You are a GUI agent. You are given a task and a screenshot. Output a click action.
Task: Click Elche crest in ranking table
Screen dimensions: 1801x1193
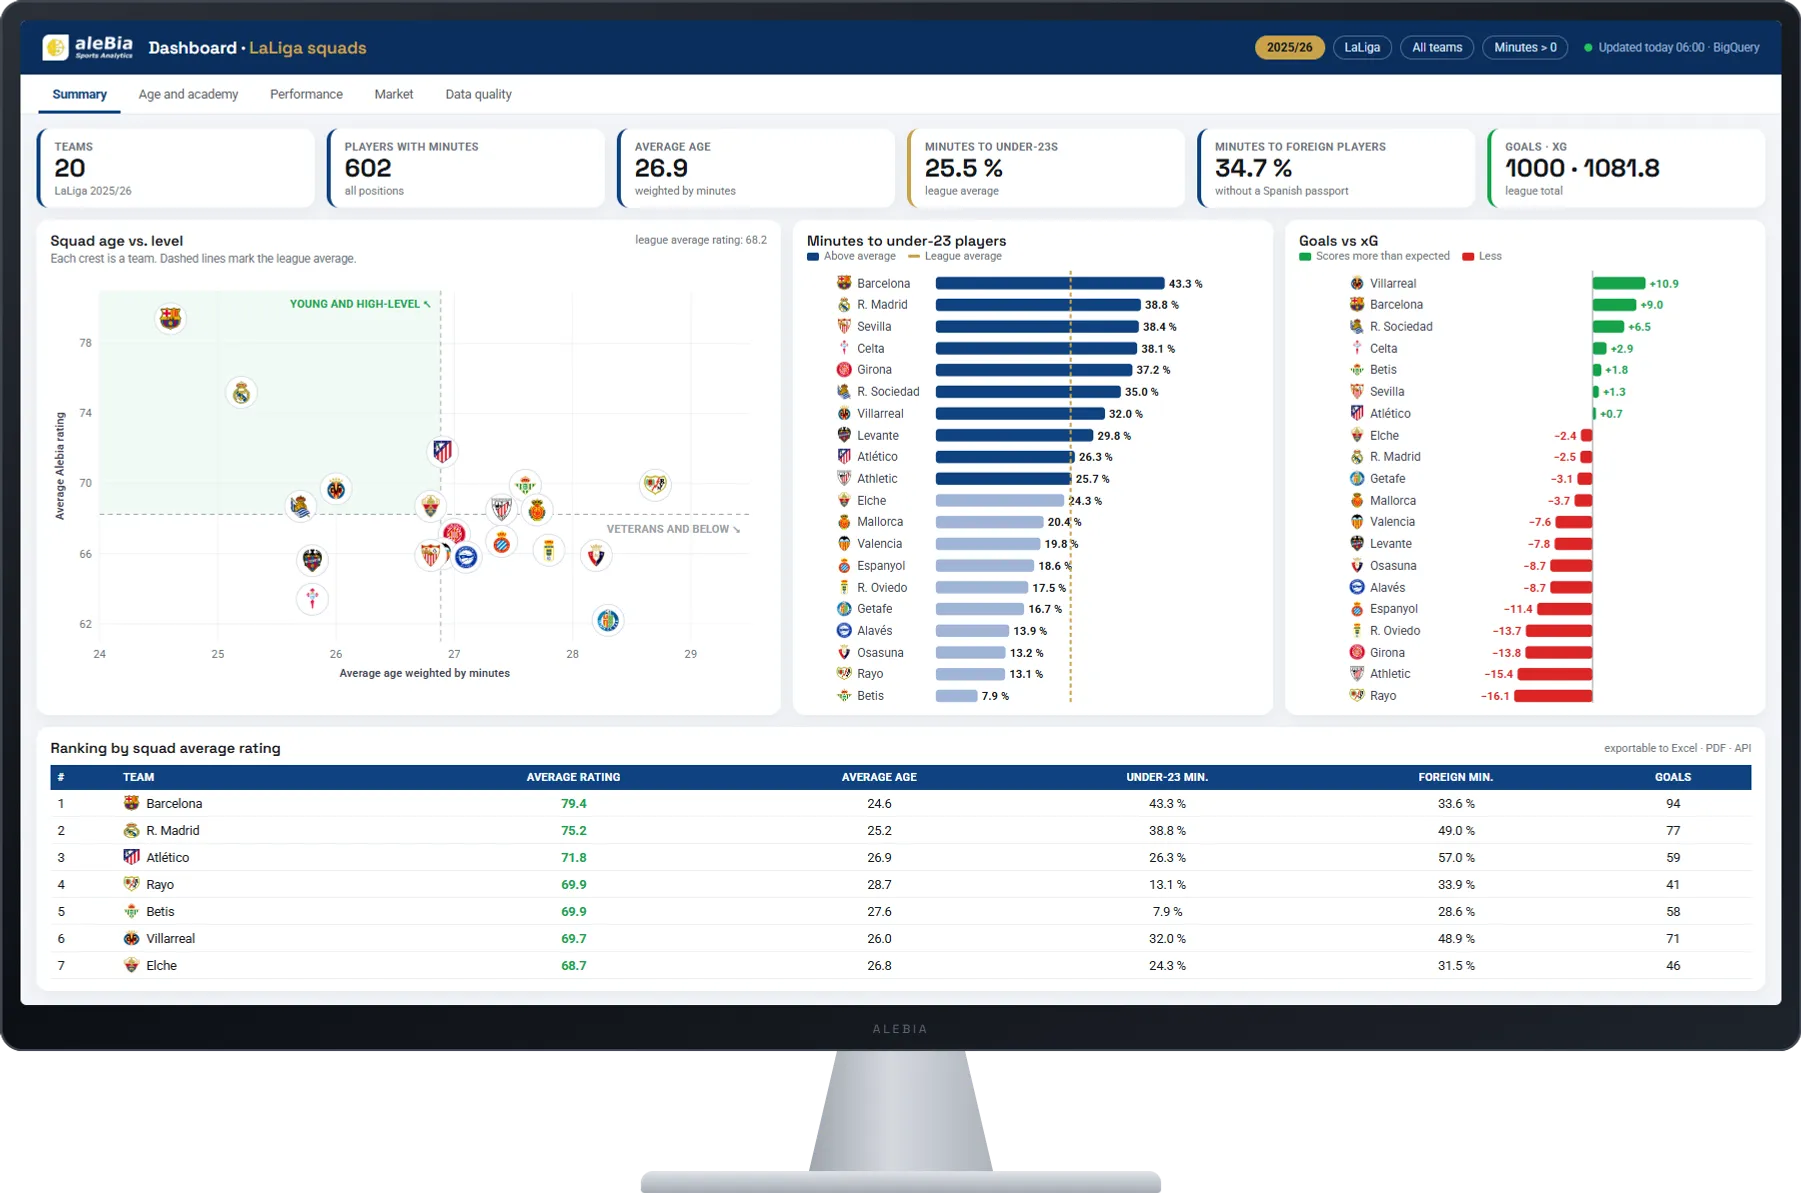tap(131, 965)
